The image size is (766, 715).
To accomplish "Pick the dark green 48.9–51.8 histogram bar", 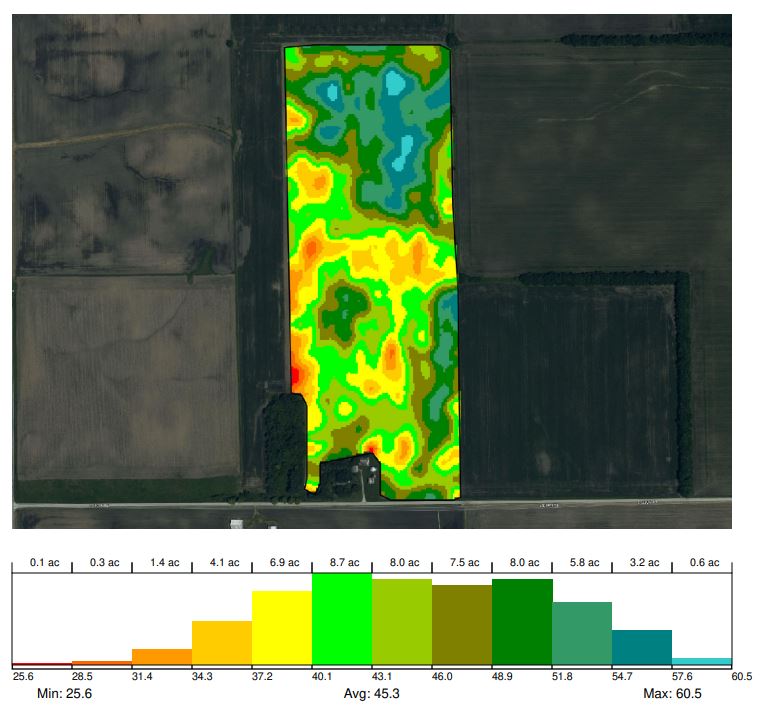I will click(x=522, y=622).
